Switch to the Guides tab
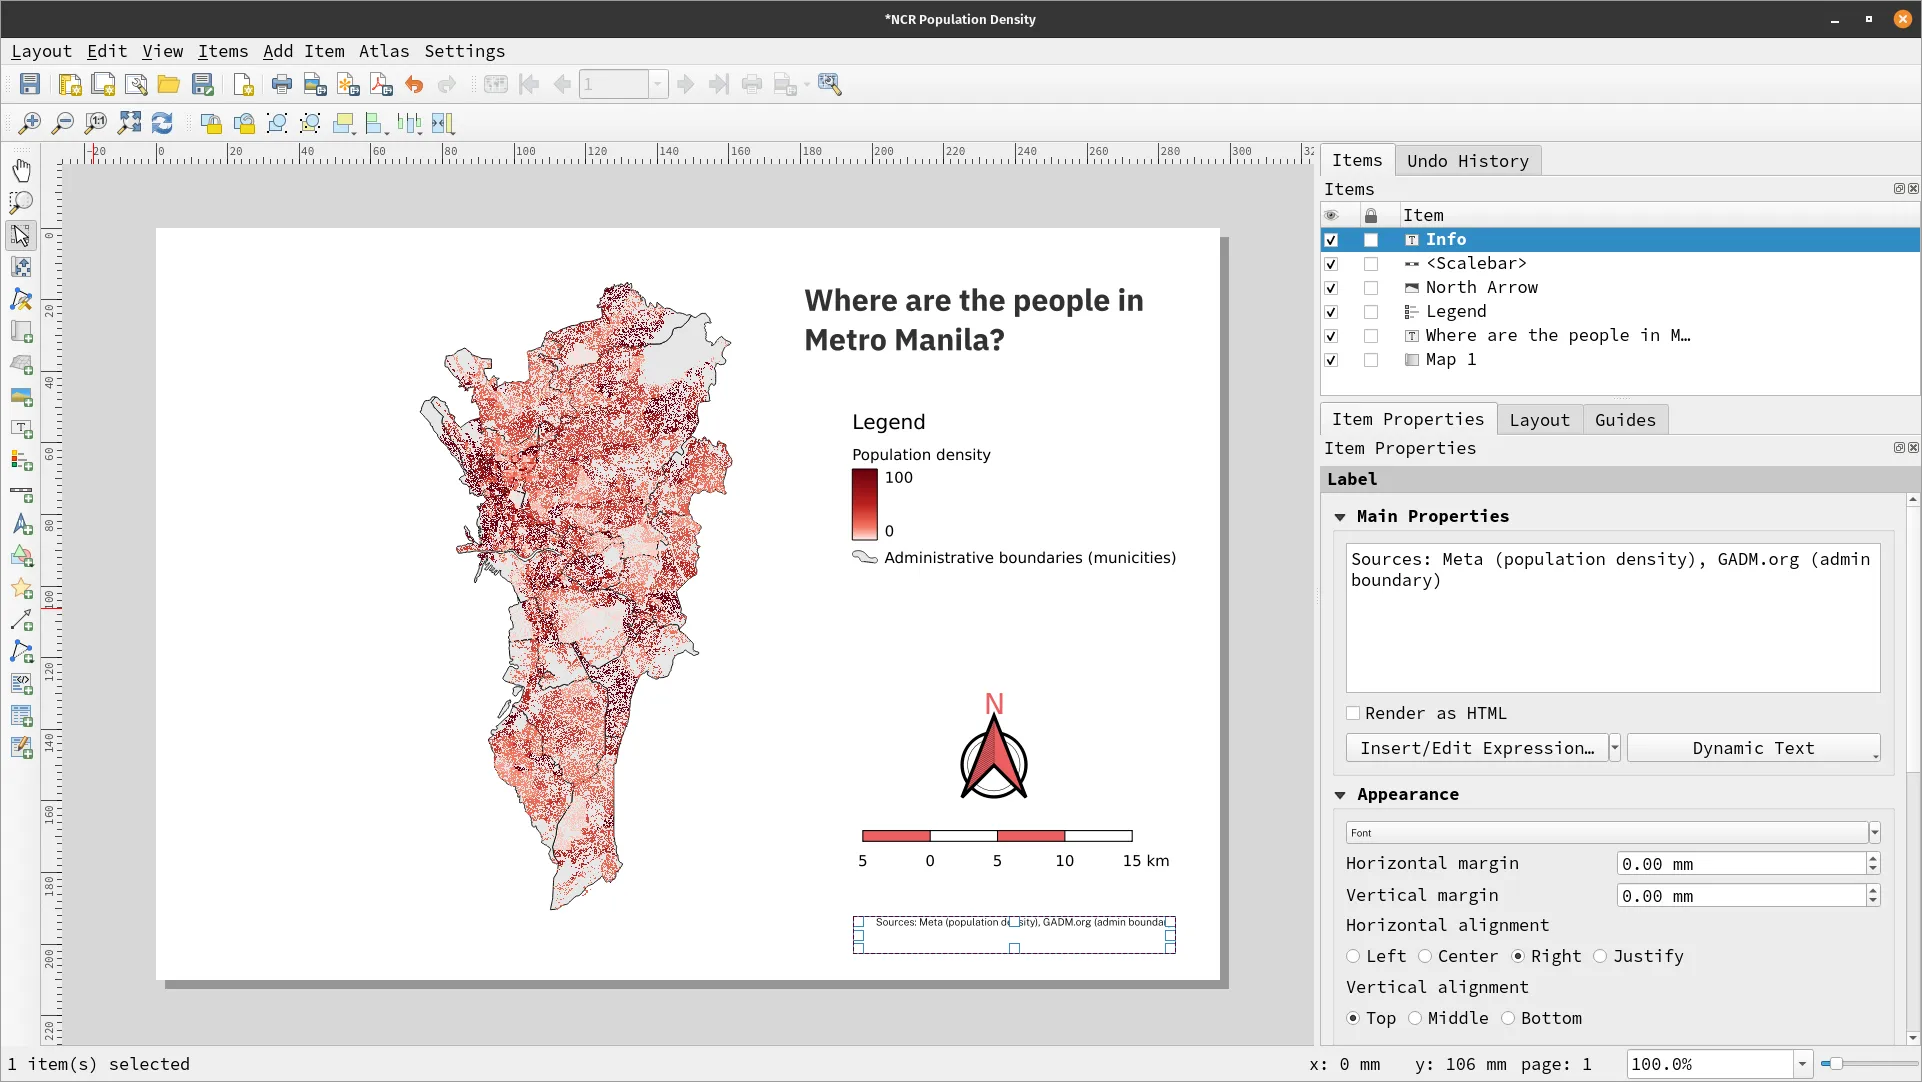1922x1082 pixels. (1624, 420)
